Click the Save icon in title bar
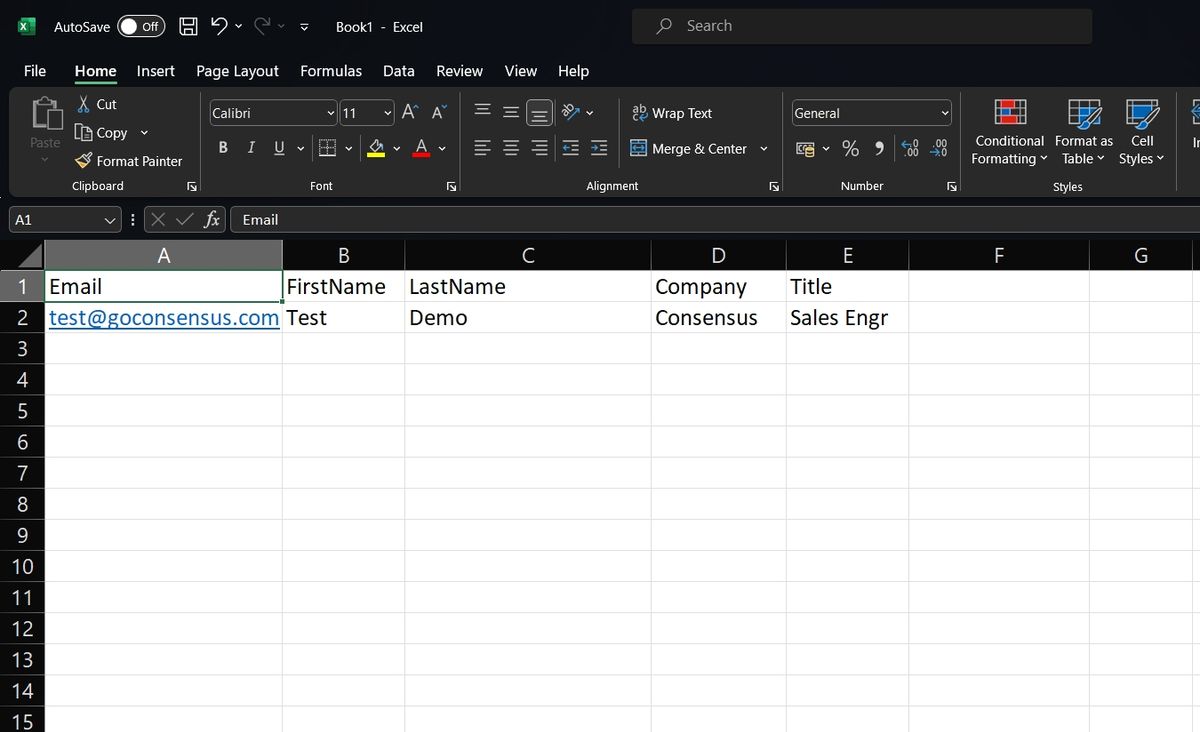 188,27
